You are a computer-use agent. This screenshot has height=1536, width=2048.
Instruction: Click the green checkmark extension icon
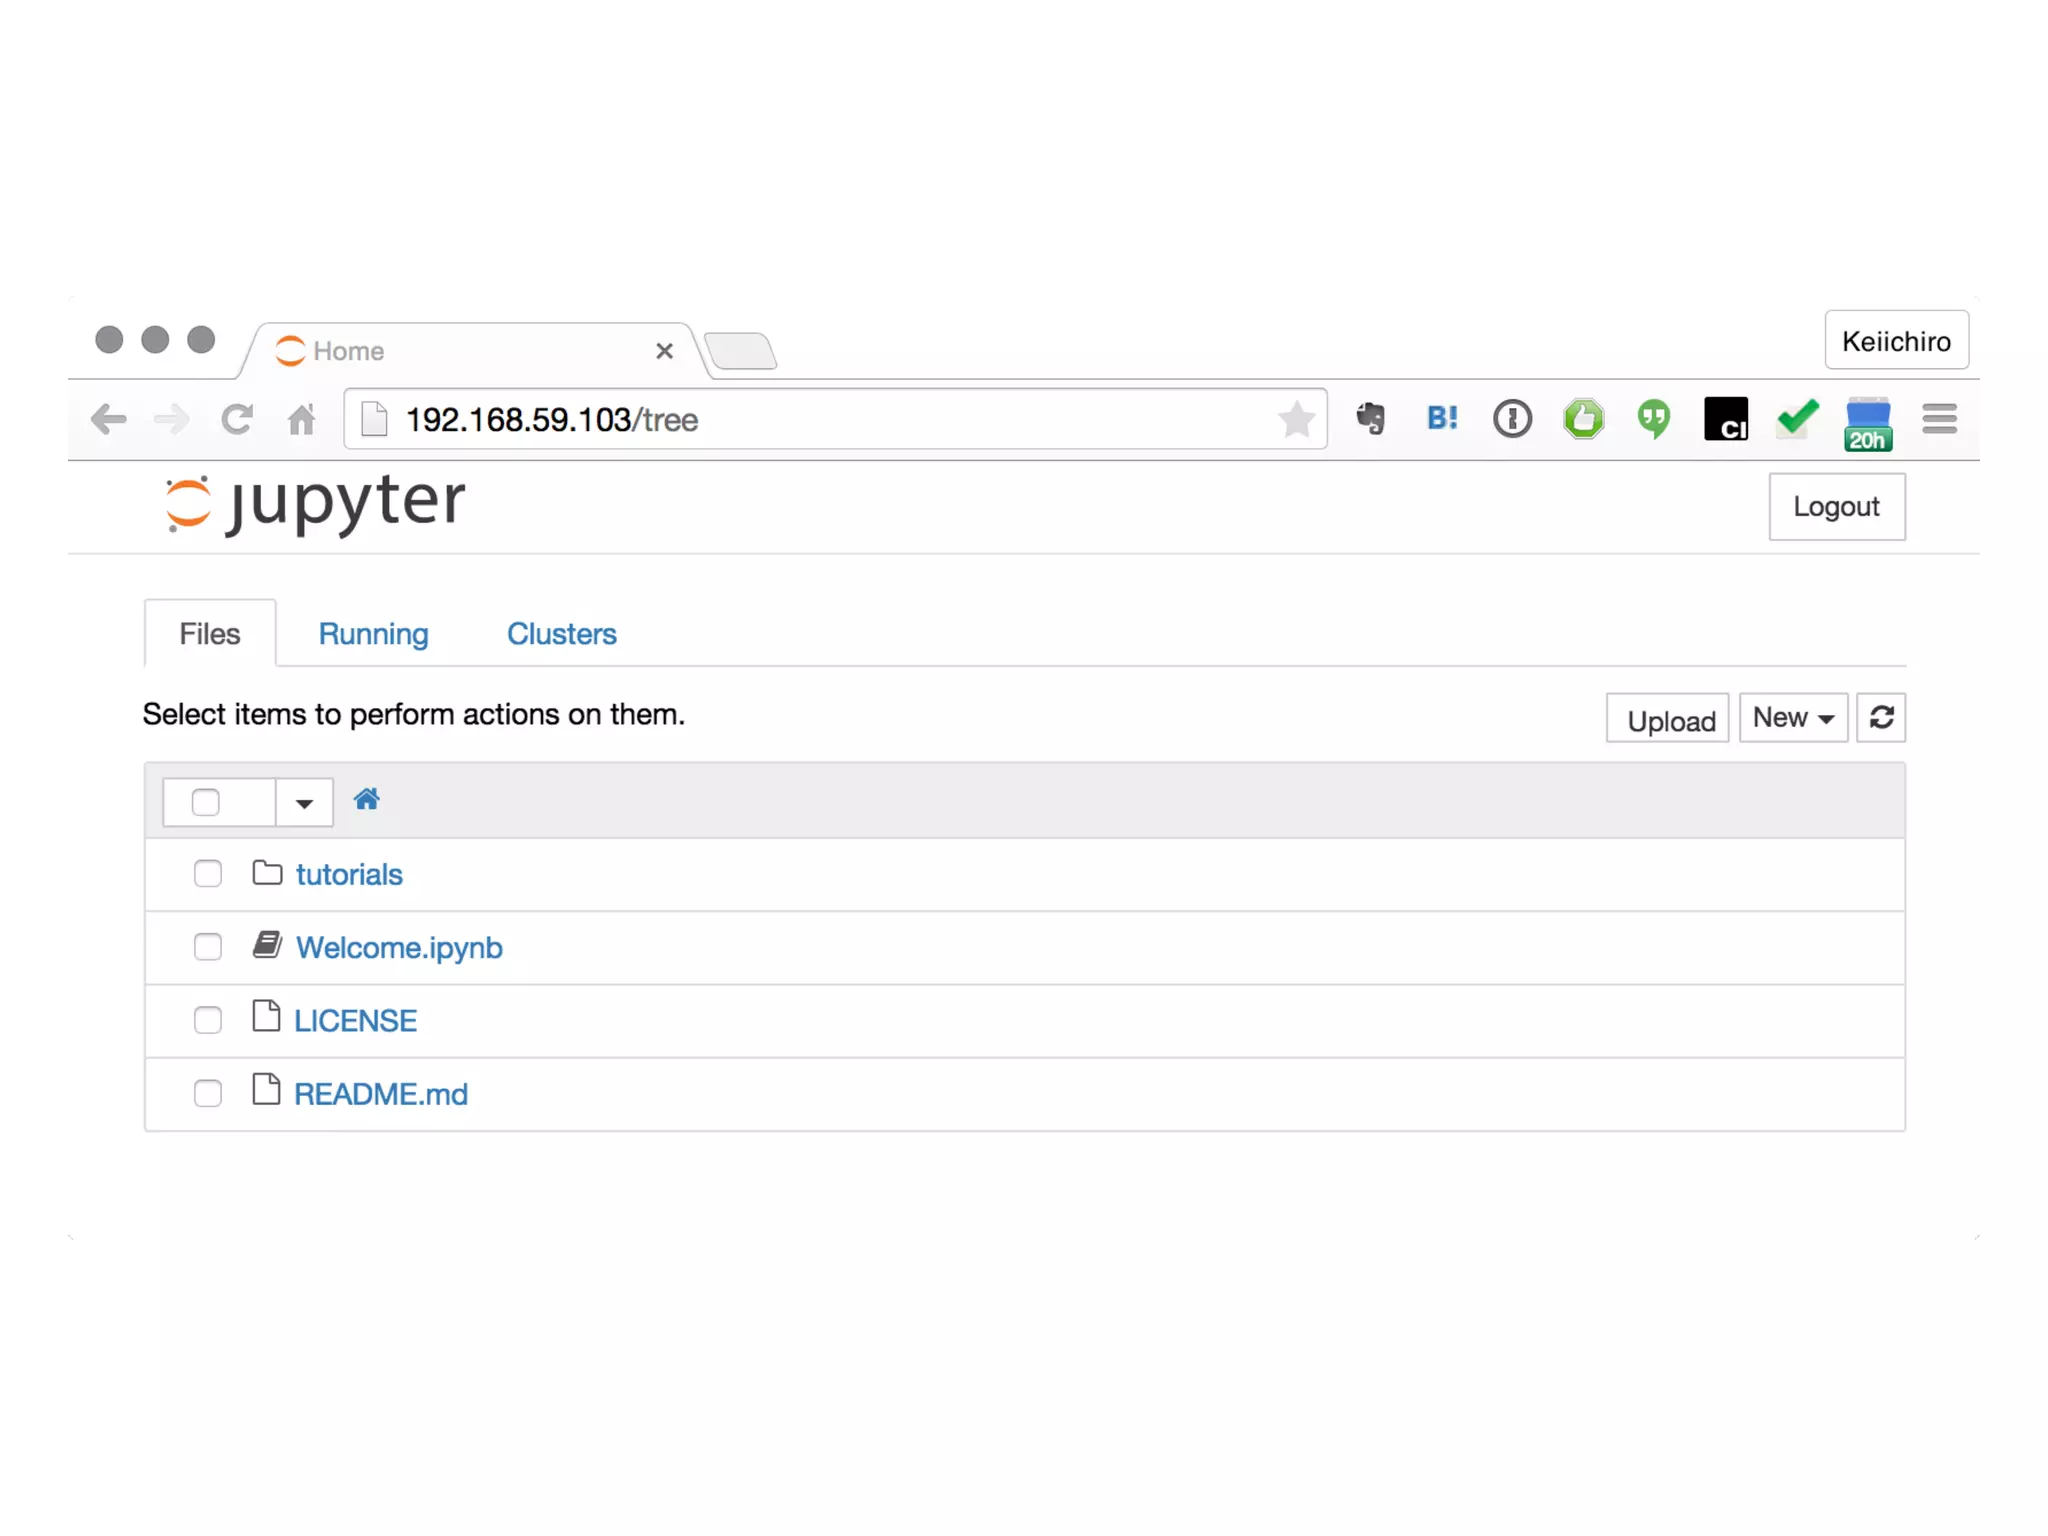(1796, 418)
